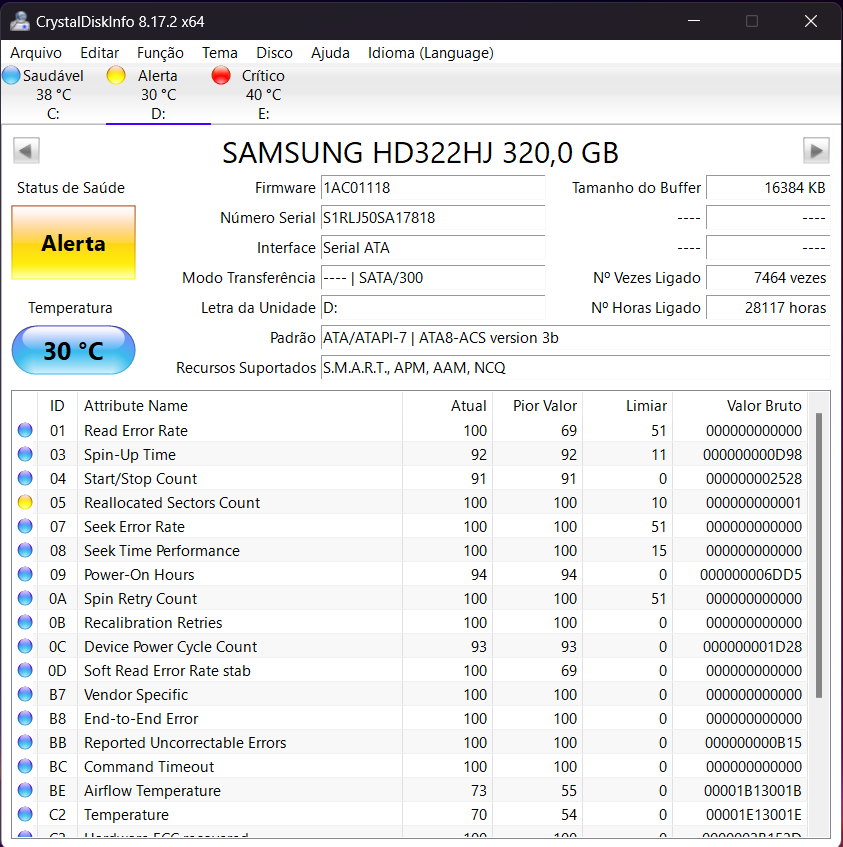Open the Editar menu
Viewport: 843px width, 847px height.
pyautogui.click(x=99, y=53)
